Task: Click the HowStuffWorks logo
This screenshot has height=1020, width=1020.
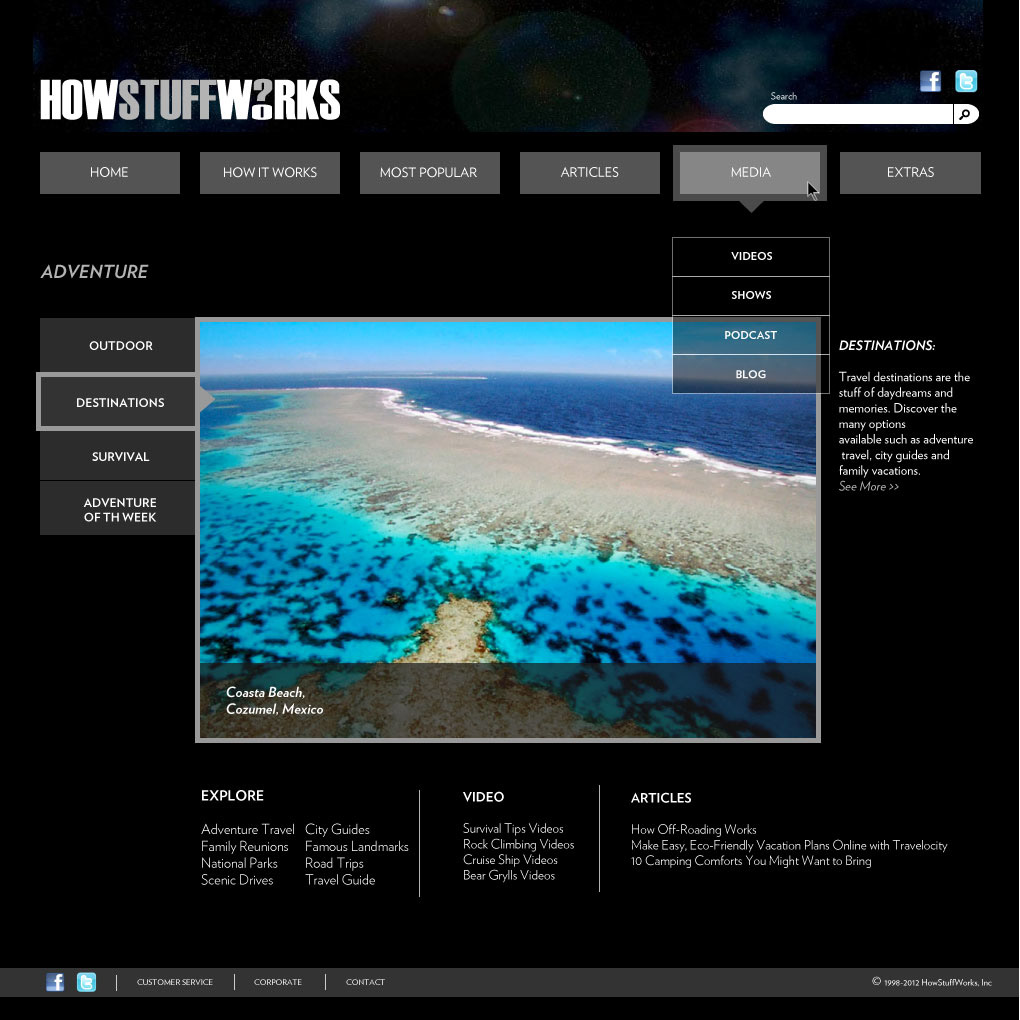Action: click(x=190, y=100)
